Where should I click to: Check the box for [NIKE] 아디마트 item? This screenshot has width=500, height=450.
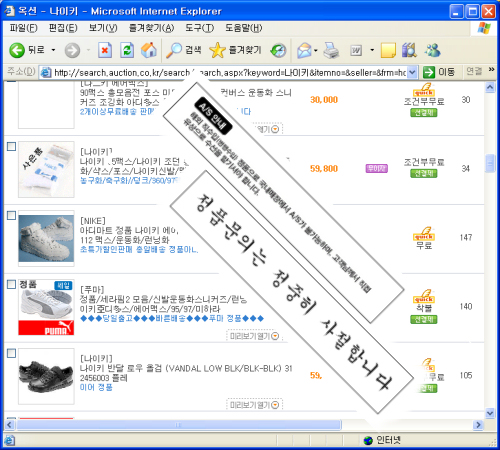11,215
